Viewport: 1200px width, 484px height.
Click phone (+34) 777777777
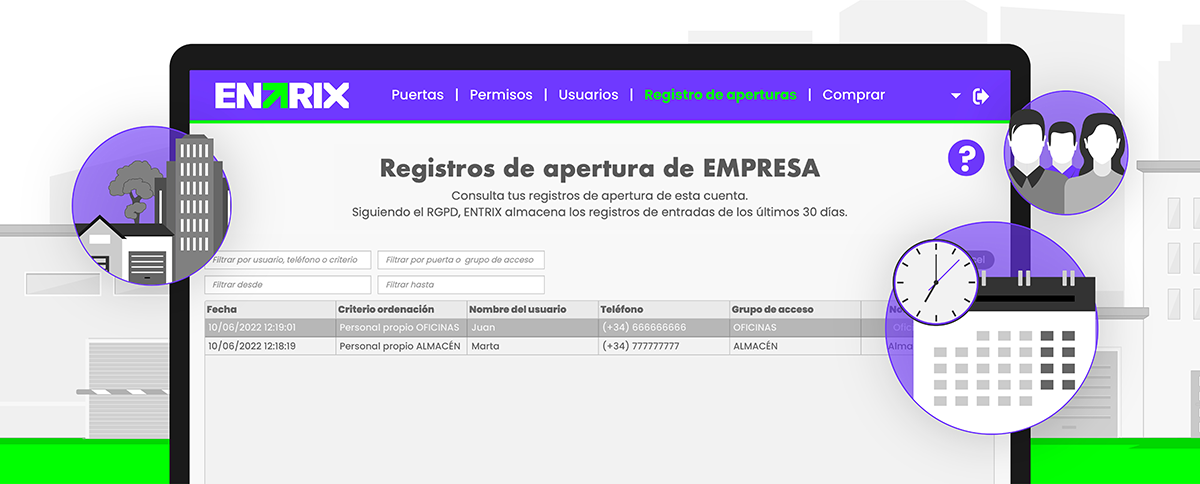(x=641, y=346)
